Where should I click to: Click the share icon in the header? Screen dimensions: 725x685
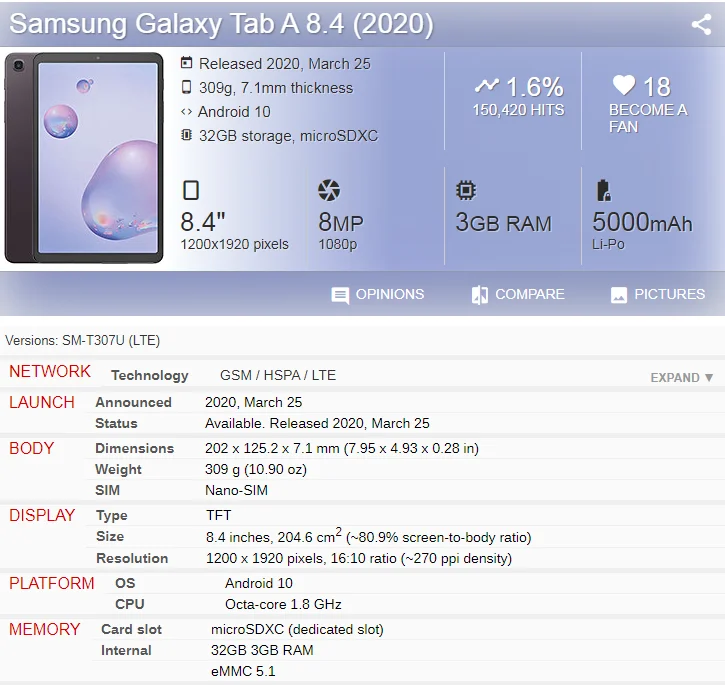(701, 25)
